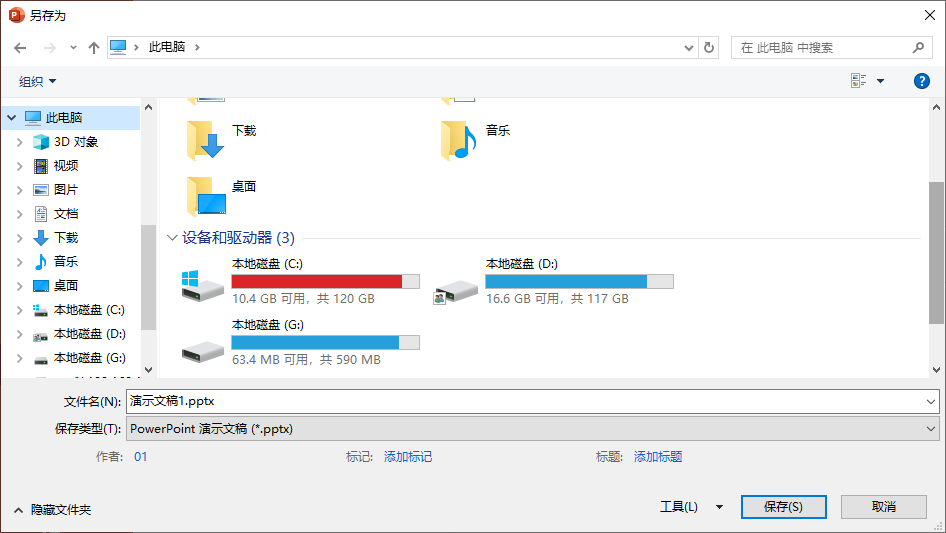This screenshot has height=533, width=946.
Task: Navigate back to previous location
Action: click(x=20, y=47)
